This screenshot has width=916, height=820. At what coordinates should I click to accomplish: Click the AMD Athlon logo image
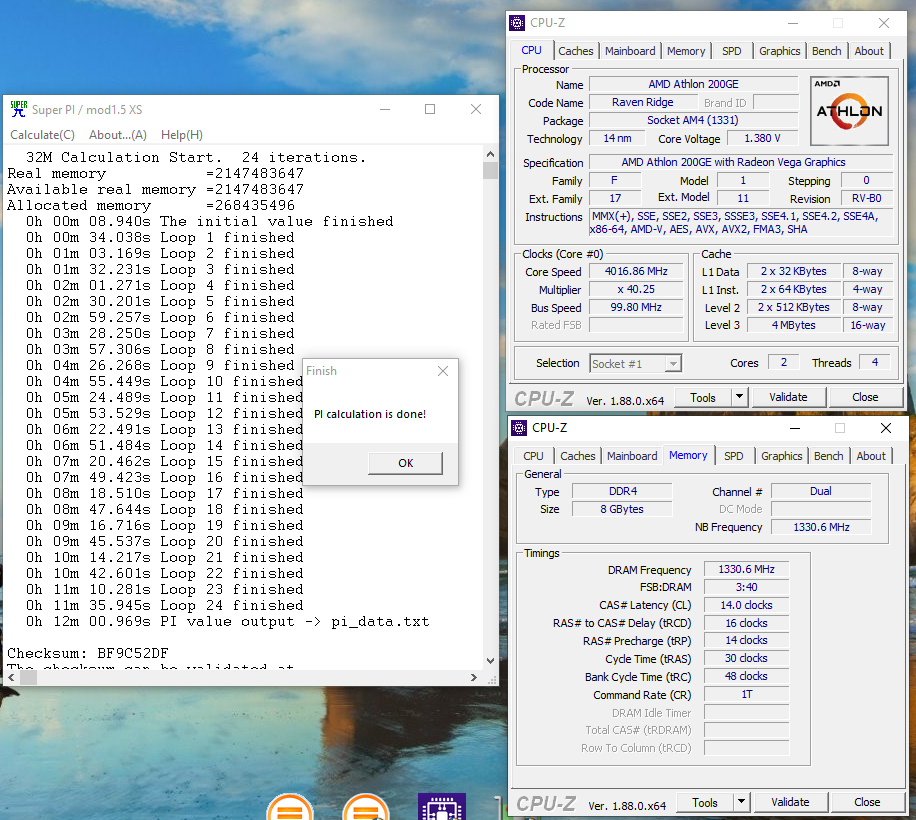(849, 111)
